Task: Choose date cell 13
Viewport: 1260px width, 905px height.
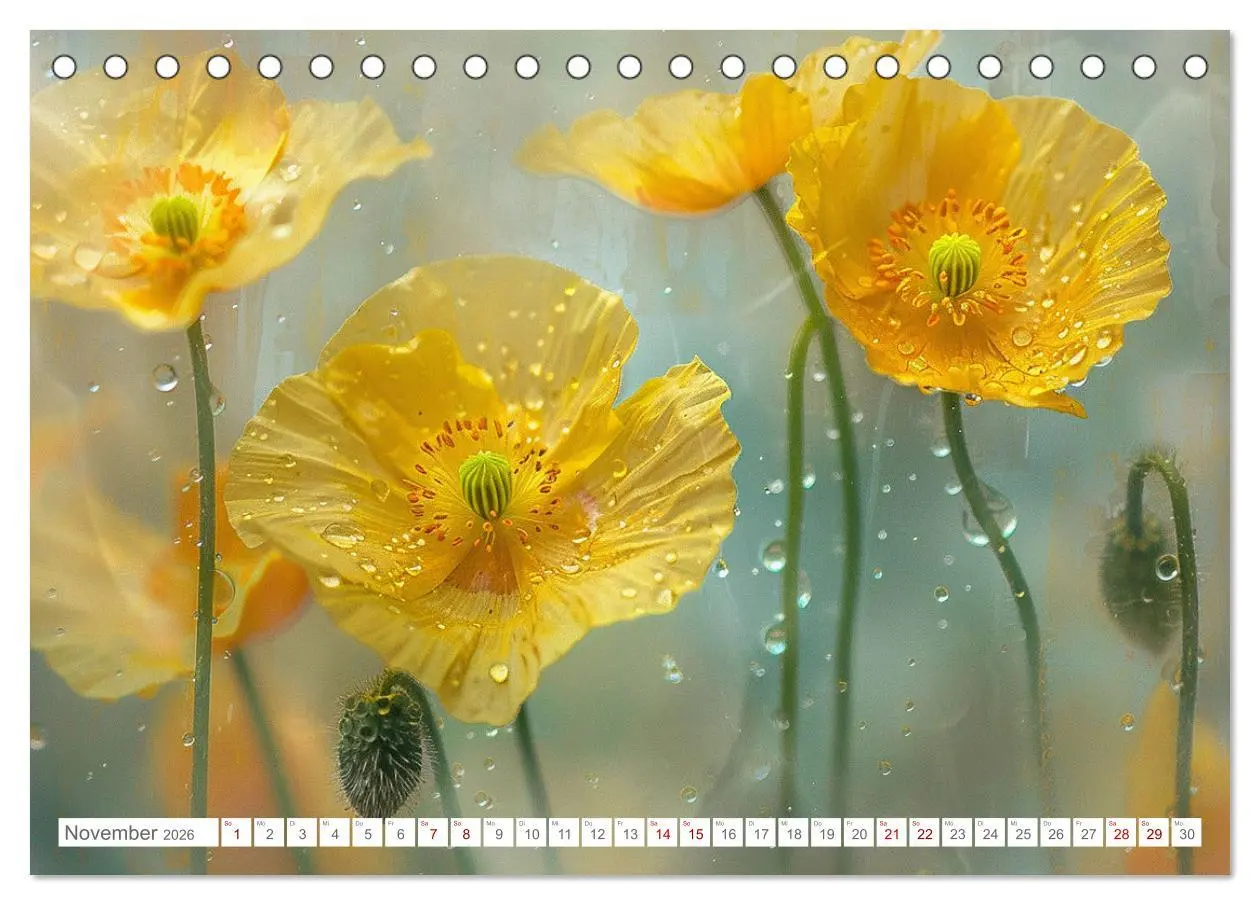Action: point(629,832)
